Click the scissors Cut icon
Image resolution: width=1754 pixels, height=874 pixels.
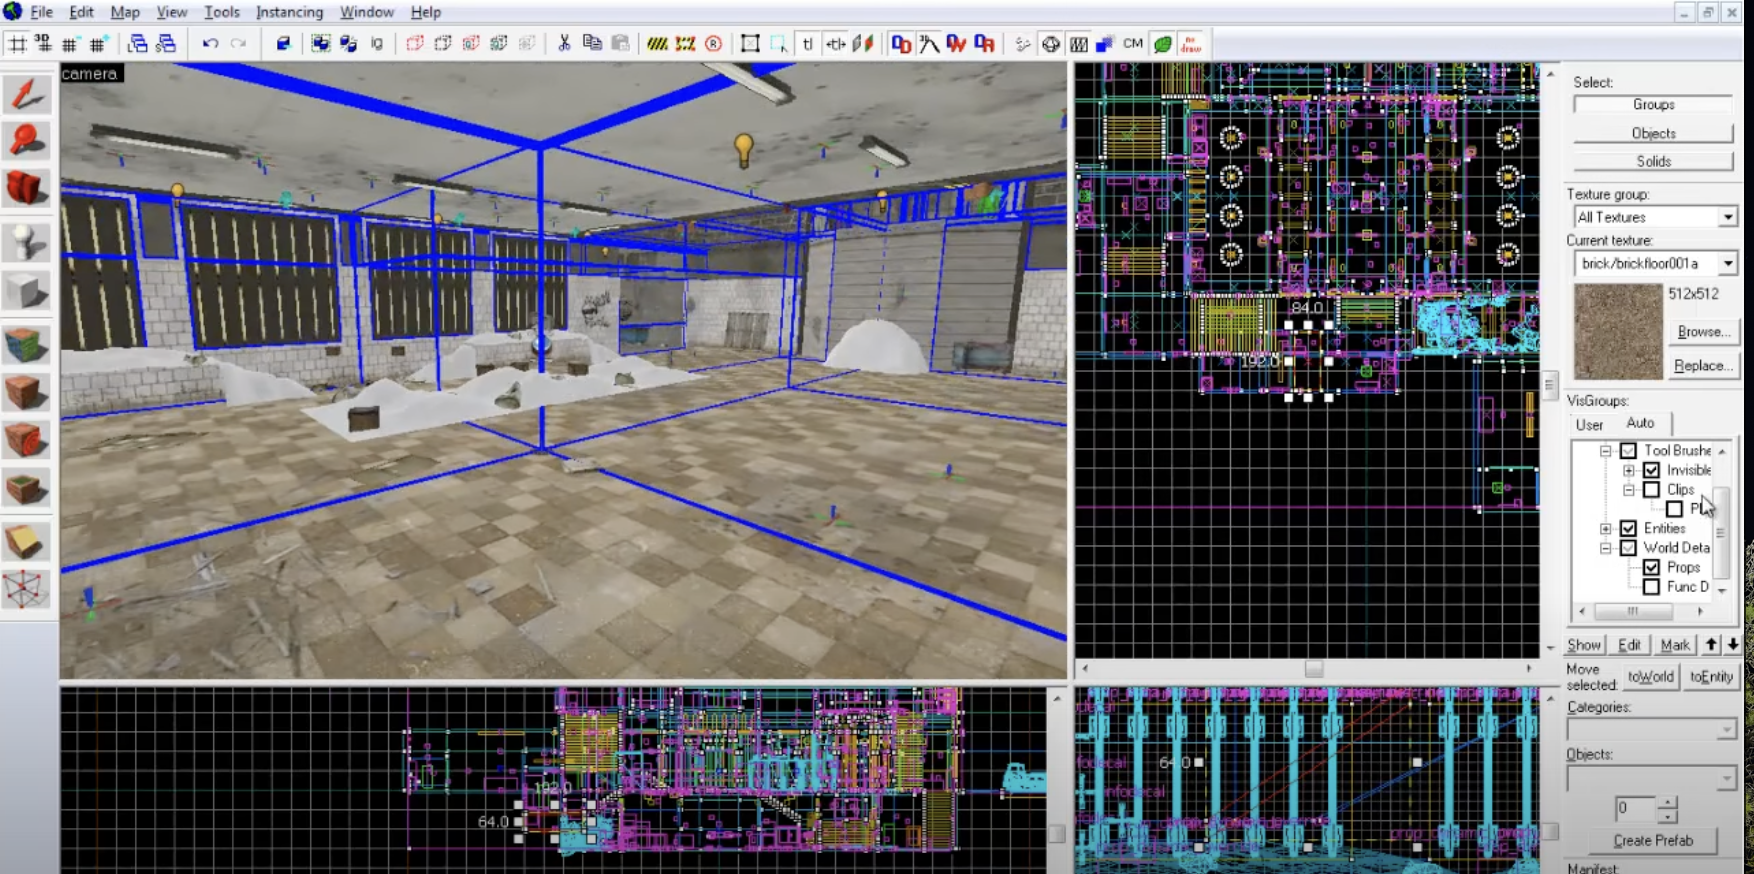click(564, 43)
